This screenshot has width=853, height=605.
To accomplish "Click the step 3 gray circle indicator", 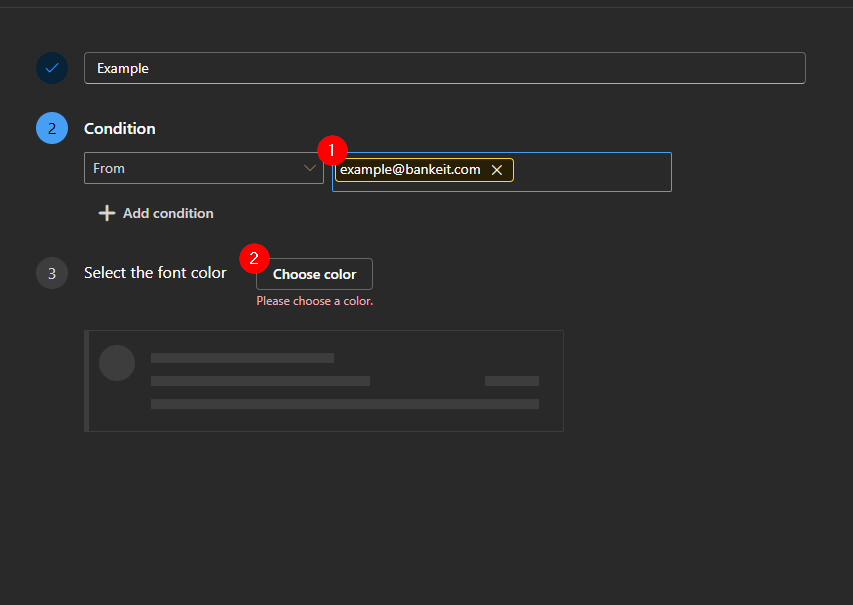I will (x=52, y=273).
